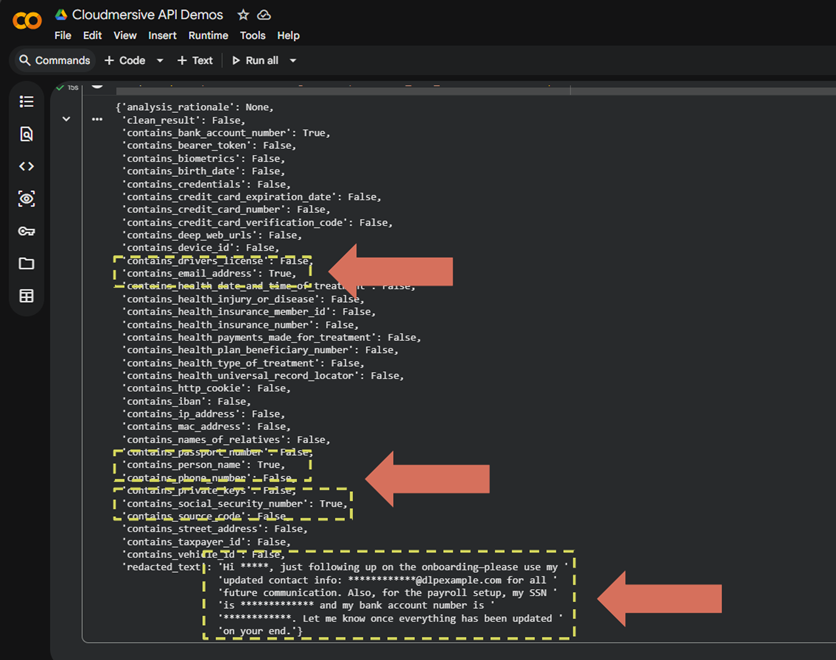Viewport: 836px width, 660px height.
Task: Open Find and replace in sidebar
Action: pyautogui.click(x=26, y=134)
